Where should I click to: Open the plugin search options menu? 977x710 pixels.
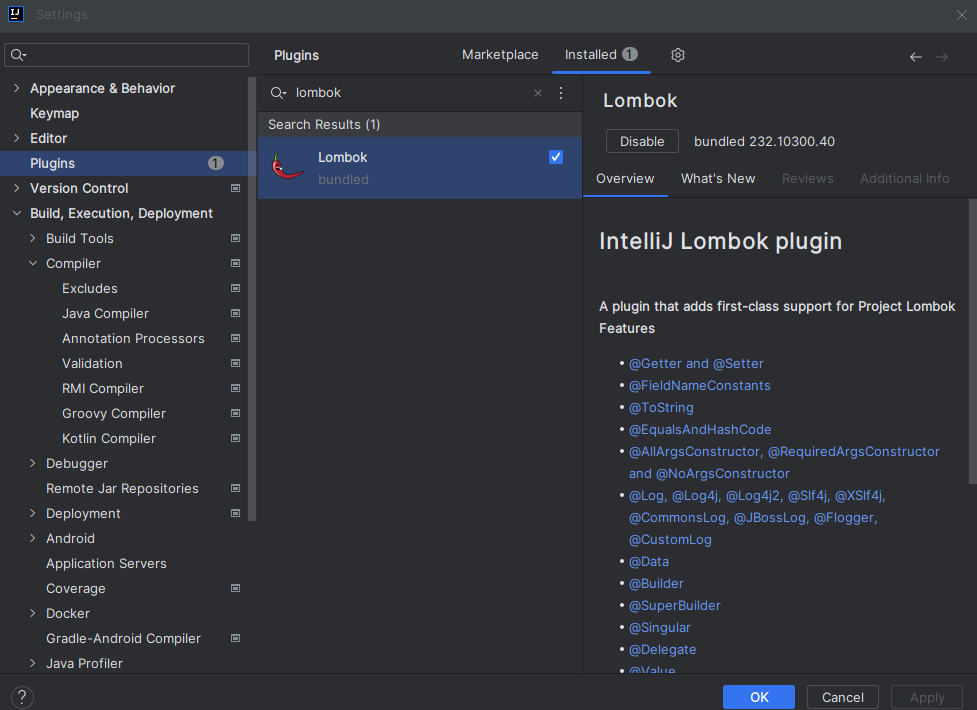point(561,93)
